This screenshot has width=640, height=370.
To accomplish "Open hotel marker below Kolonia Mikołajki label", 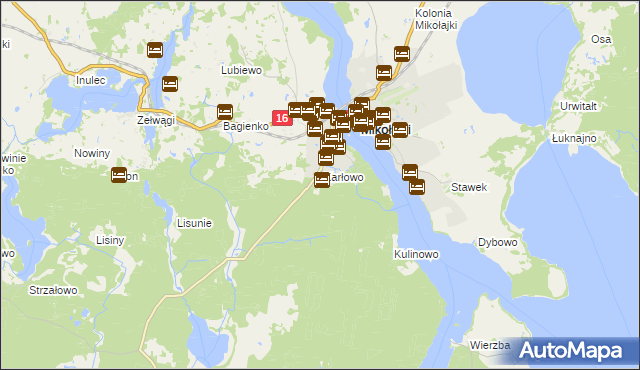I will pos(402,54).
